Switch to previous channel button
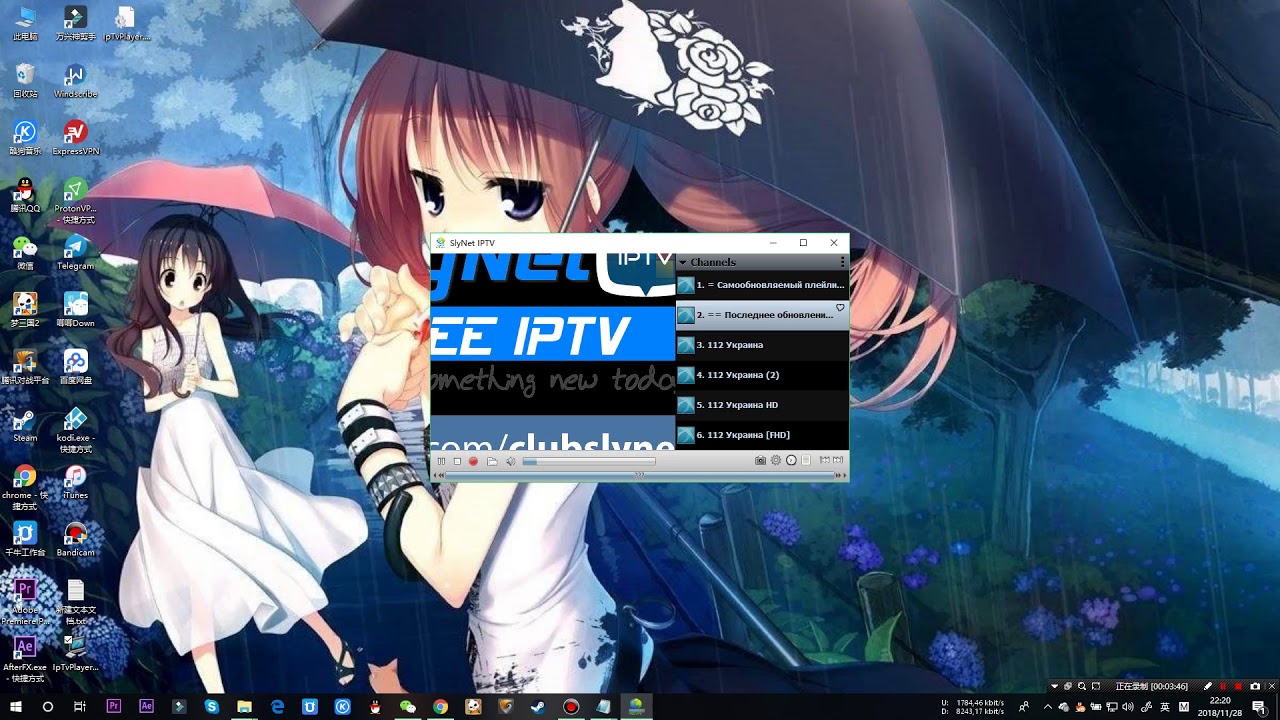The image size is (1280, 720). [x=825, y=460]
